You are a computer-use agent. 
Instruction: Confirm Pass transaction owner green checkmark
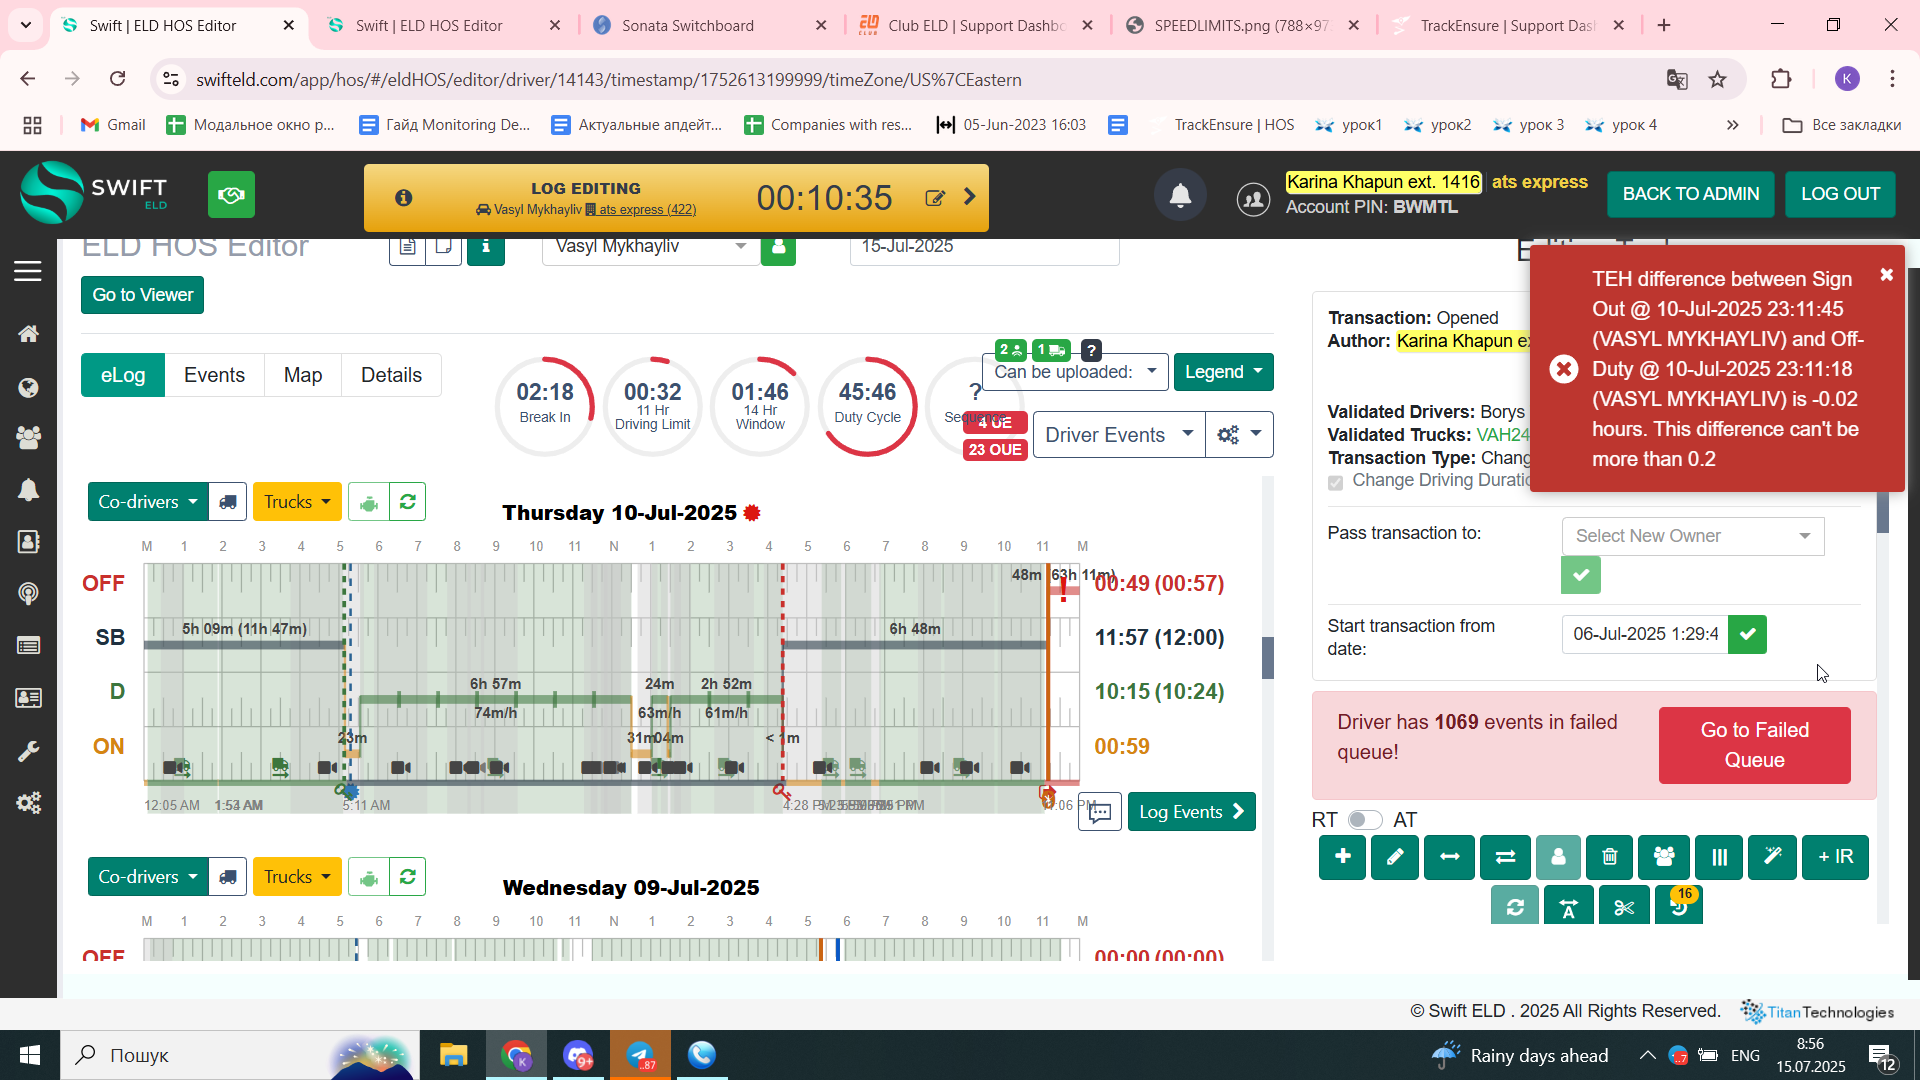(x=1580, y=575)
